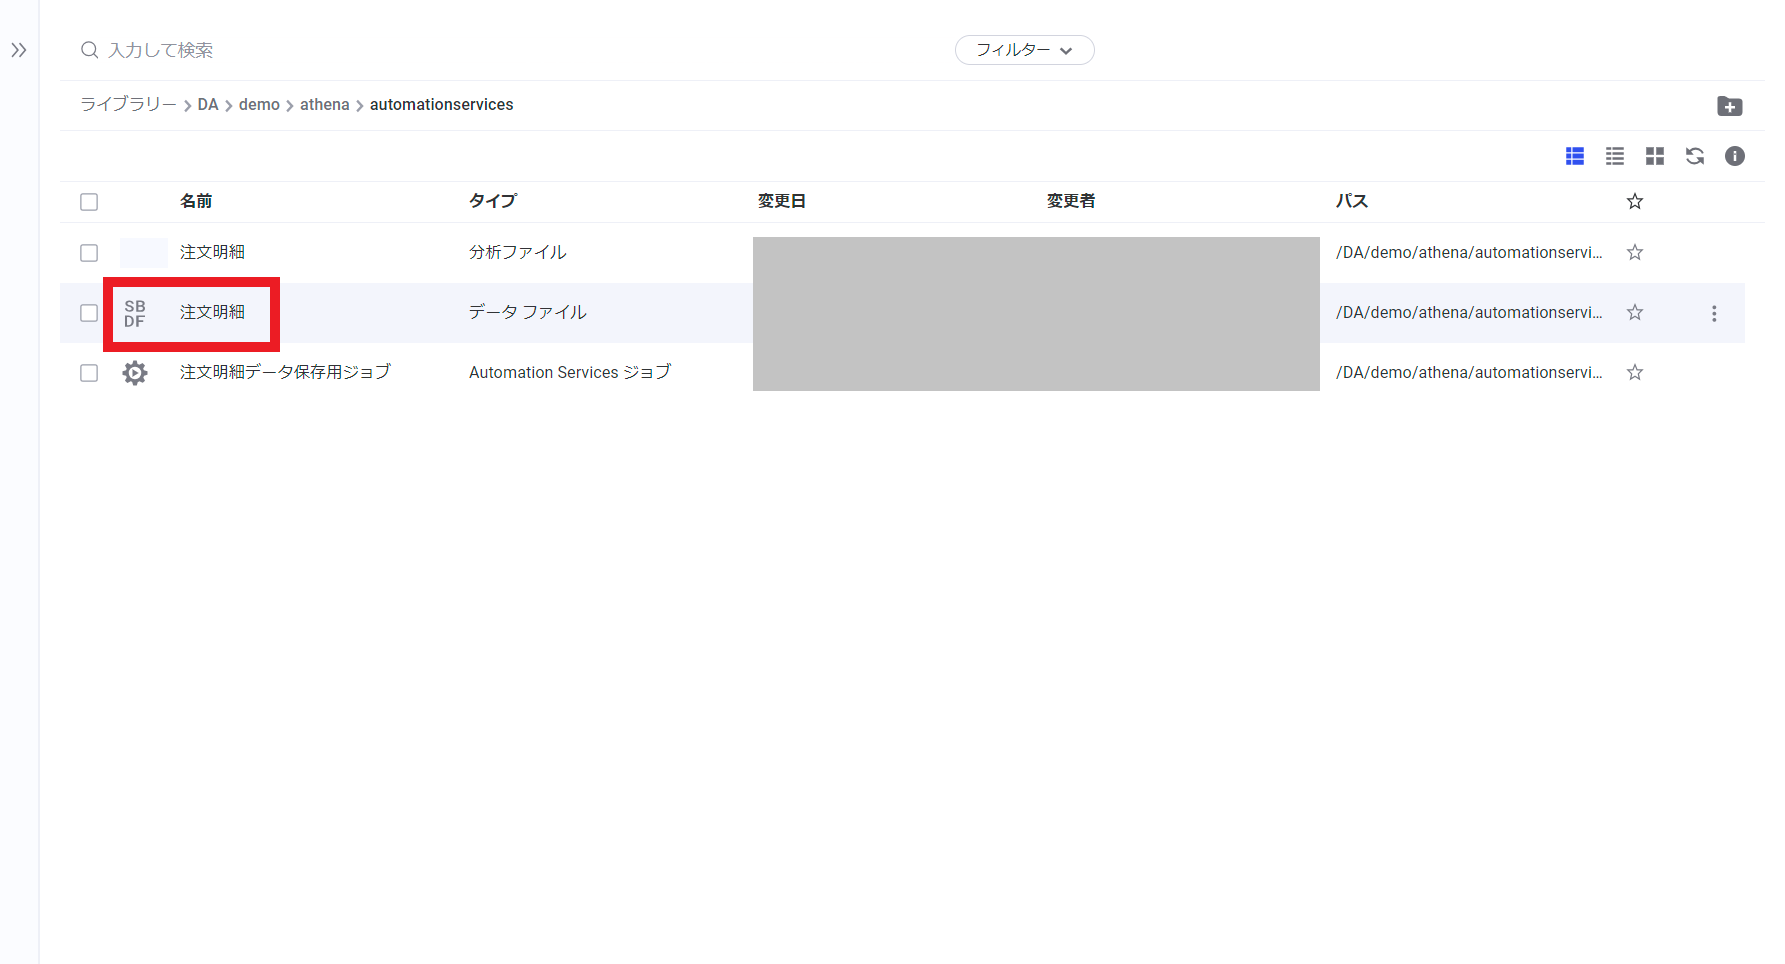Click path of 分析ファイル row
The image size is (1785, 964).
pos(1469,252)
